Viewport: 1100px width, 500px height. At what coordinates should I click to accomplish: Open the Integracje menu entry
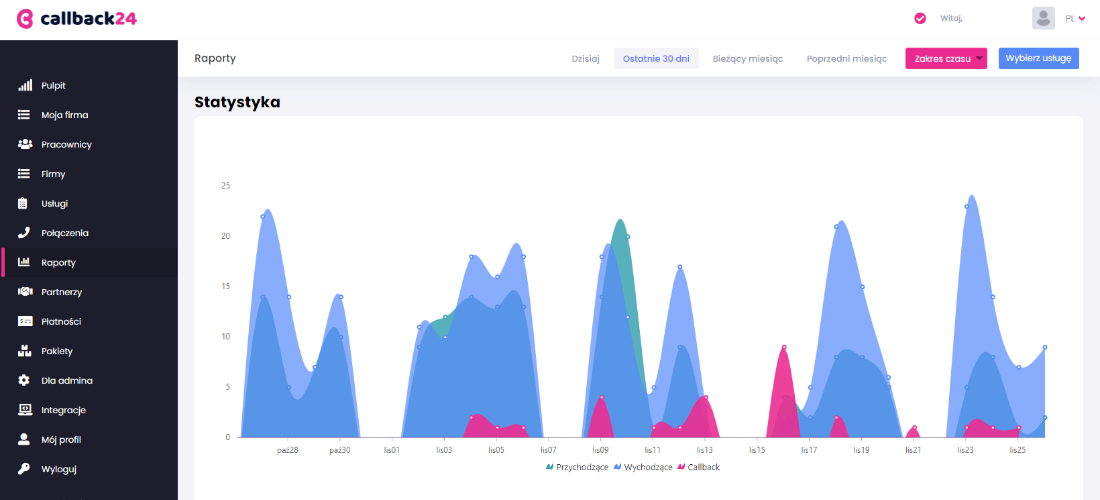[x=63, y=410]
